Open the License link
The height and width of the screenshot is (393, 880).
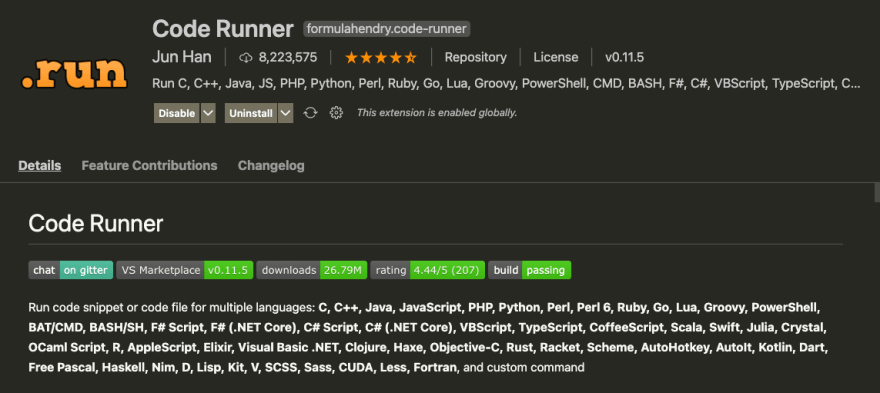(x=556, y=57)
